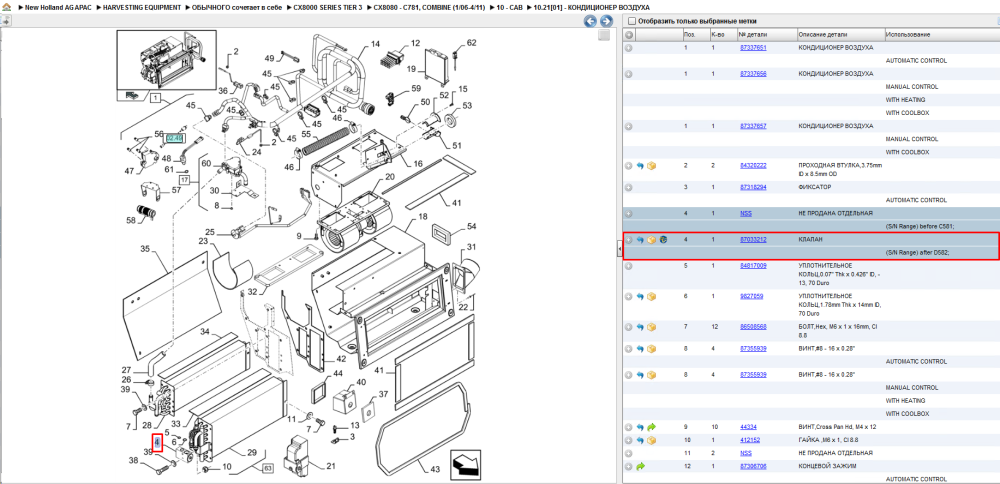Open part number link 87033212

(x=753, y=240)
